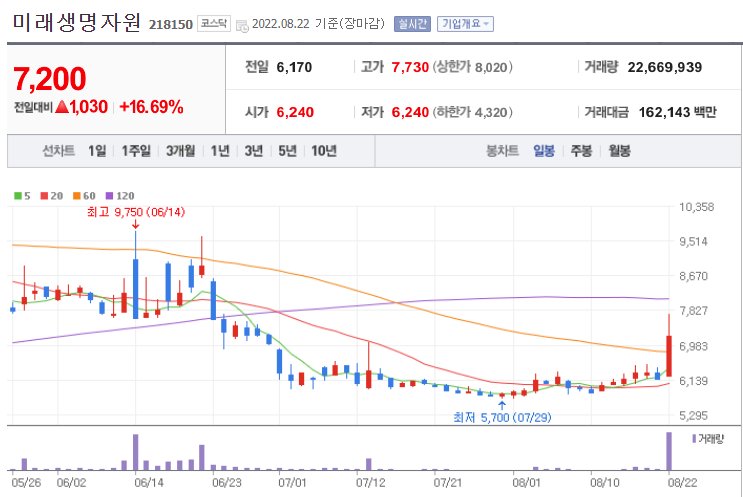Click the 전일 value 6,170
This screenshot has width=743, height=497.
294,67
